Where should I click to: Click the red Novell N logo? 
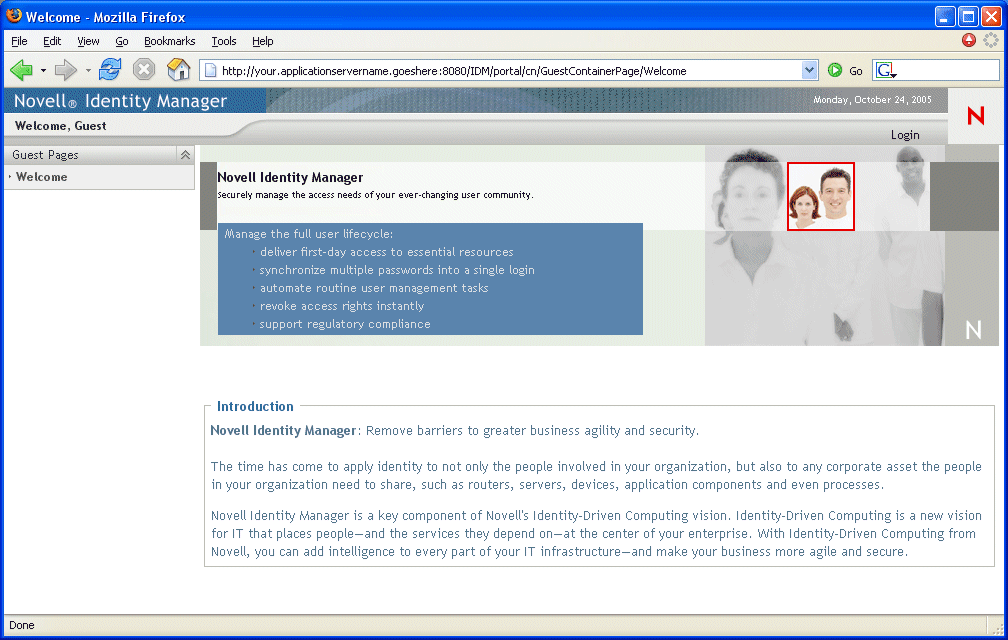(974, 116)
